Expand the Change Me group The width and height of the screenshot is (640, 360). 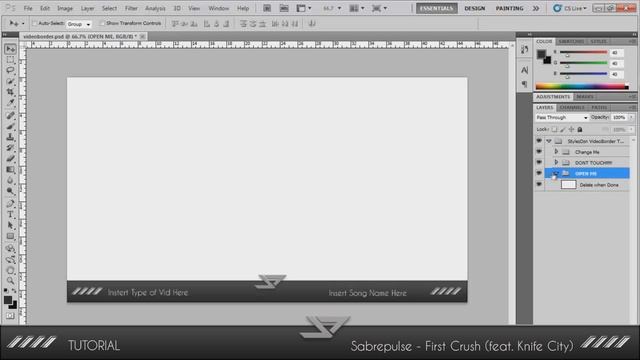pyautogui.click(x=556, y=152)
